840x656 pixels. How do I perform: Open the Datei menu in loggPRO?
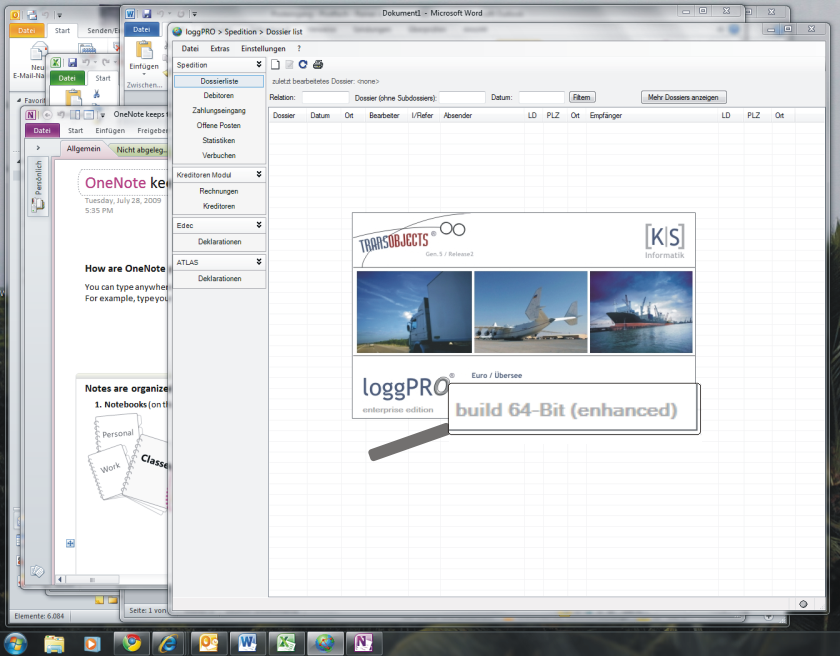190,49
